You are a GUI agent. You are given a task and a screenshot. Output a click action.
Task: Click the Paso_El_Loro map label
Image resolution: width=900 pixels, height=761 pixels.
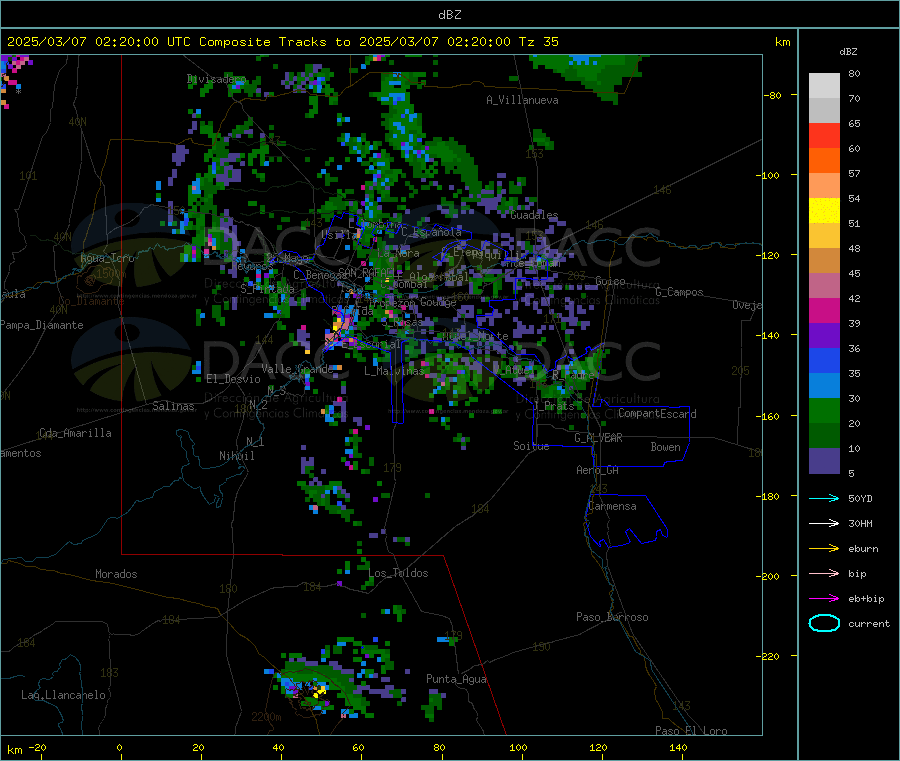[691, 731]
